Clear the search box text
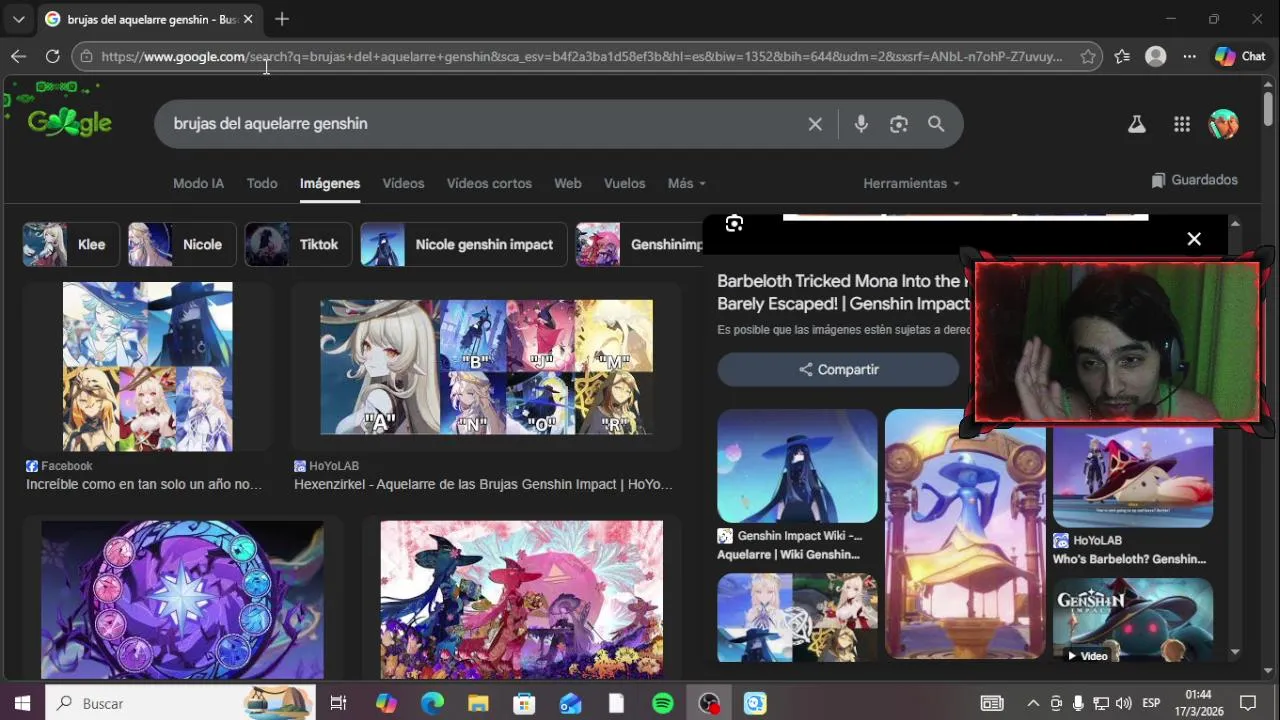Image resolution: width=1280 pixels, height=720 pixels. [x=815, y=124]
